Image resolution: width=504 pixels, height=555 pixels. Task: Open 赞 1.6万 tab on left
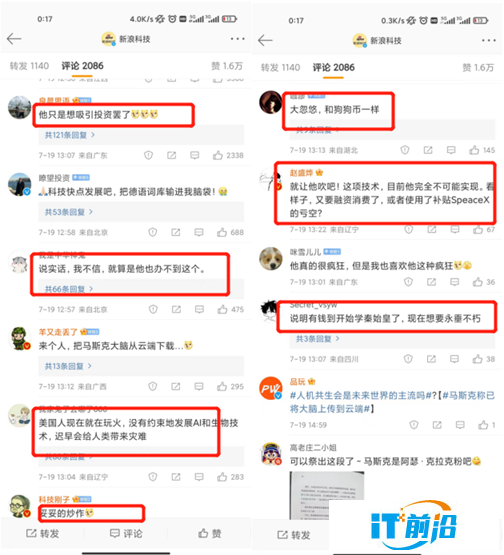pos(227,66)
